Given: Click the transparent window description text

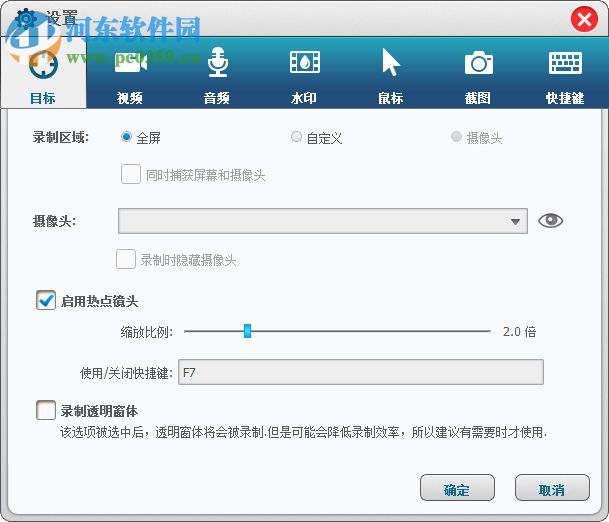Looking at the screenshot, I should coord(303,432).
